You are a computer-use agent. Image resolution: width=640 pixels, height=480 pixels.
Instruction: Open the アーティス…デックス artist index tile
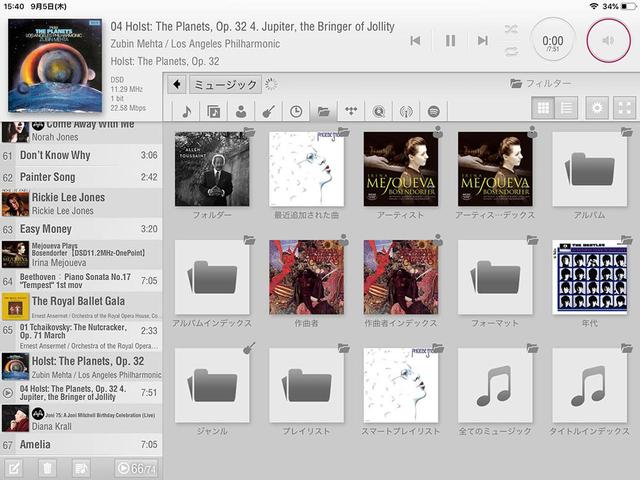495,169
